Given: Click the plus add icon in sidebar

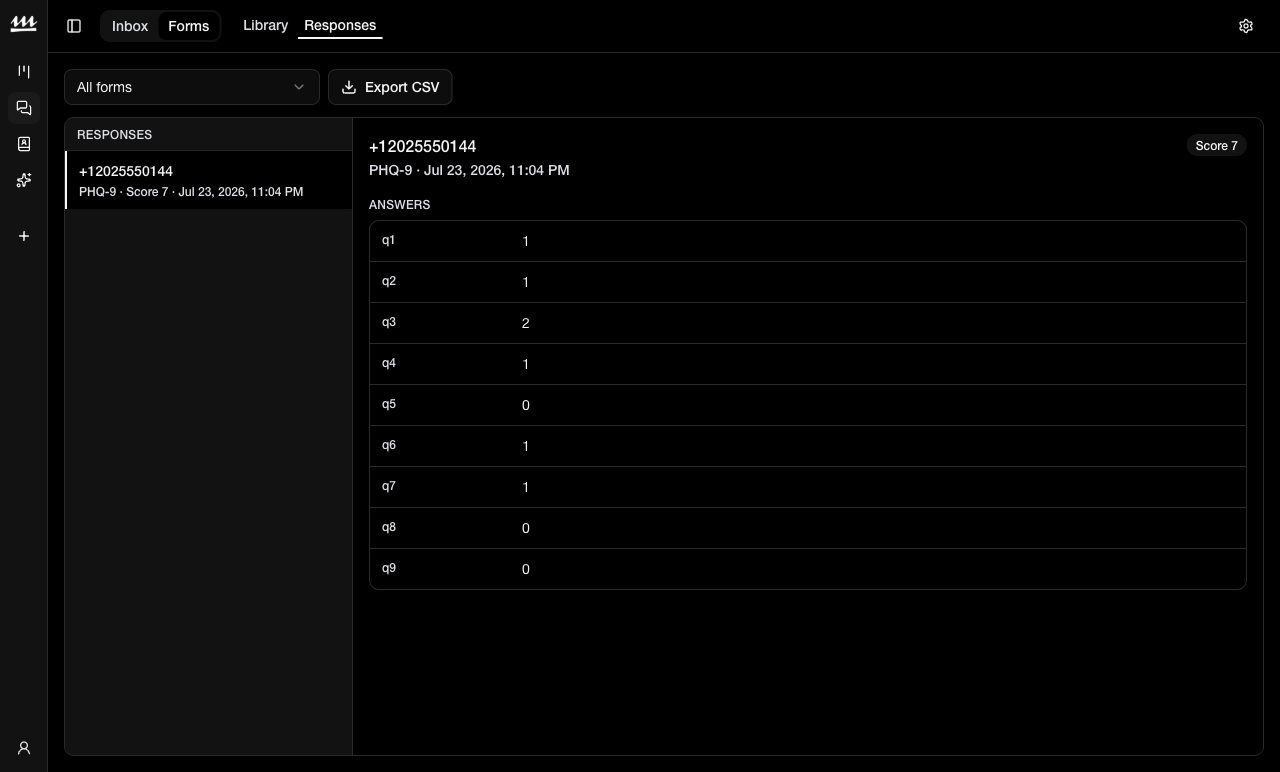Looking at the screenshot, I should click(24, 236).
